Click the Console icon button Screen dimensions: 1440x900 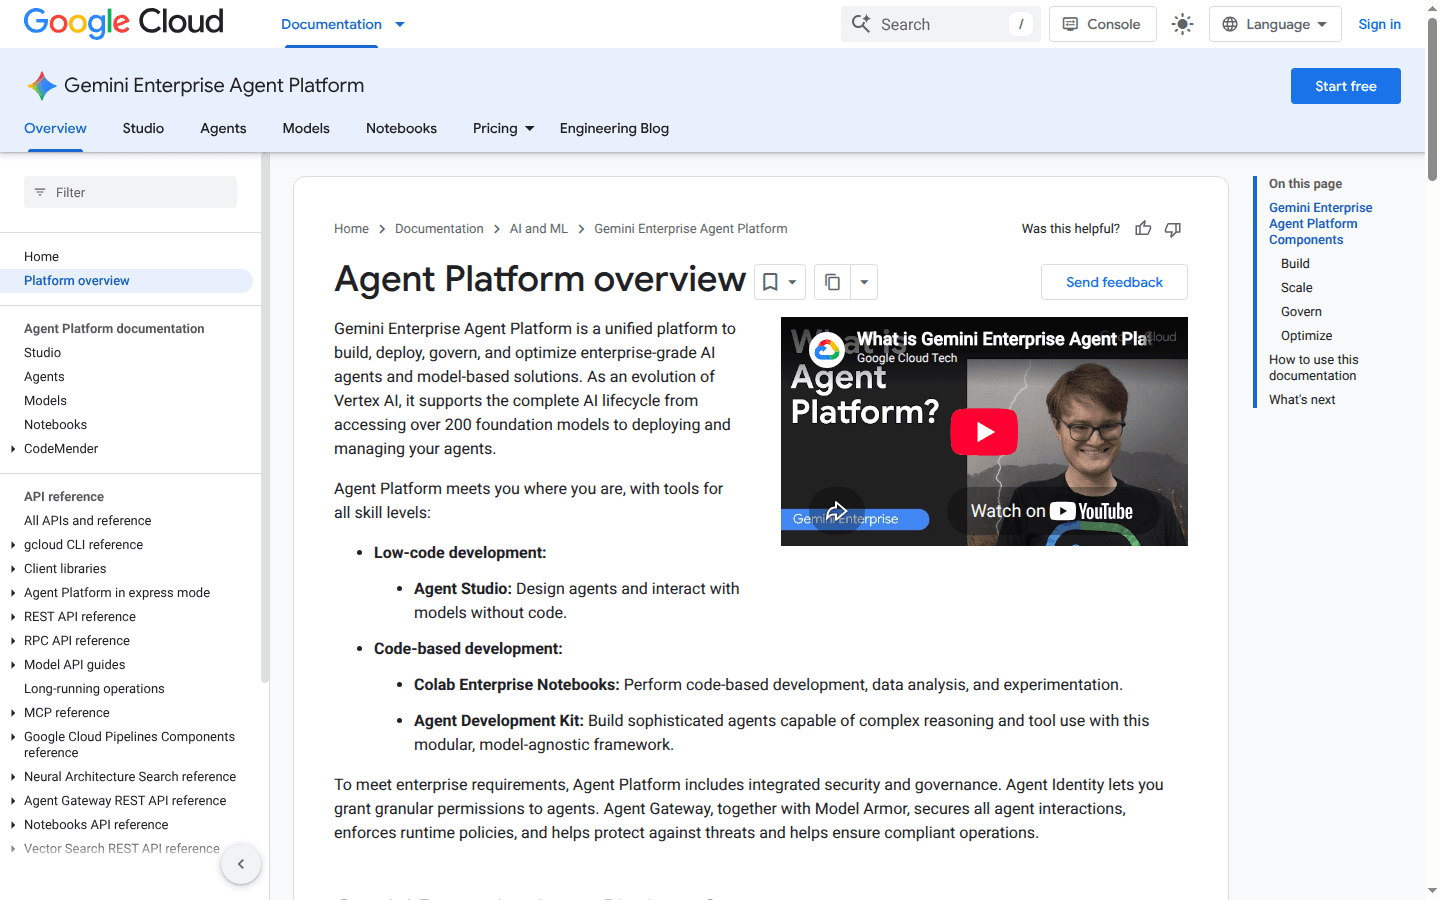coord(1102,24)
